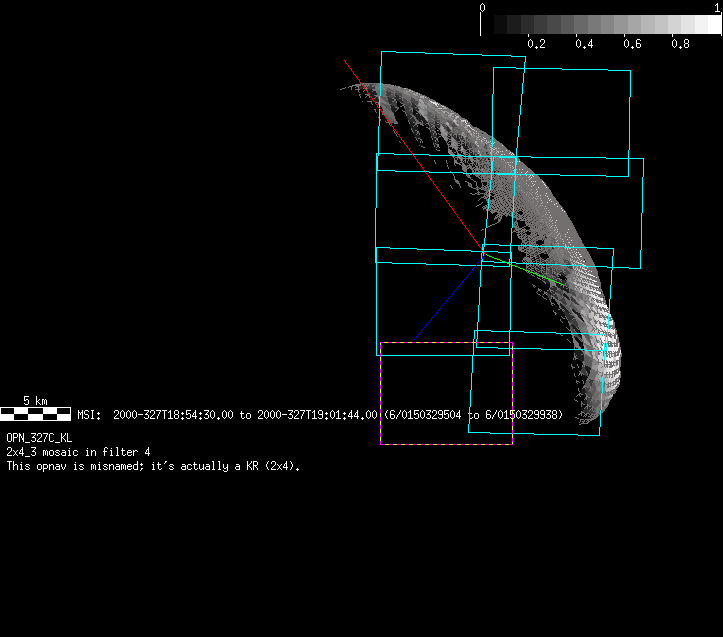Click the 'This opnav is misnamed' note
The image size is (723, 637).
point(153,466)
